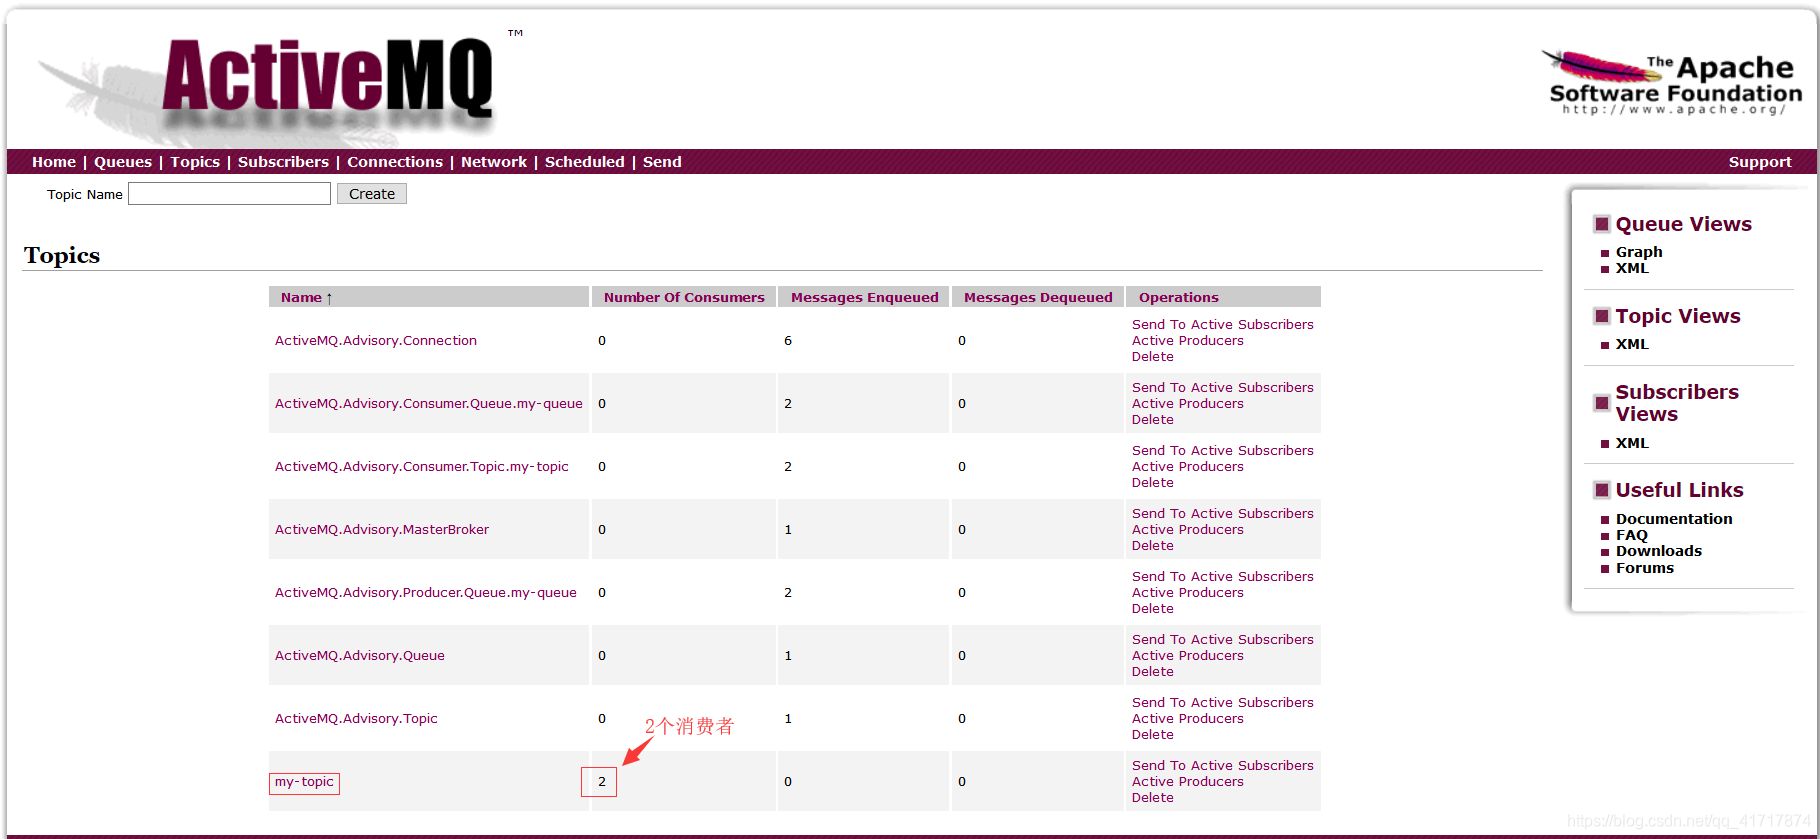View Active Producers for Advisory.Consumer.Queue.my-queue

coord(1188,404)
